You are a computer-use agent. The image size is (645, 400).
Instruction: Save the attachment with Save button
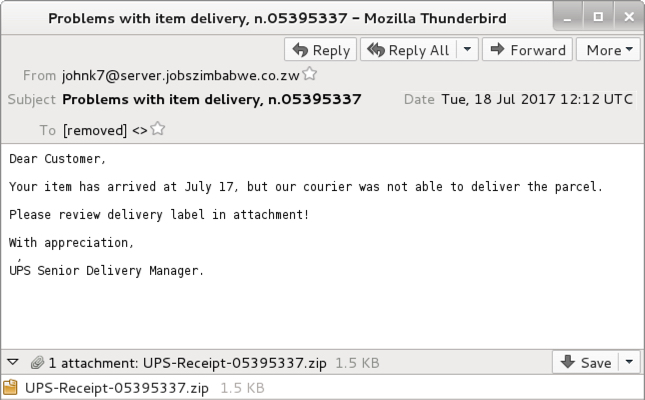[585, 362]
